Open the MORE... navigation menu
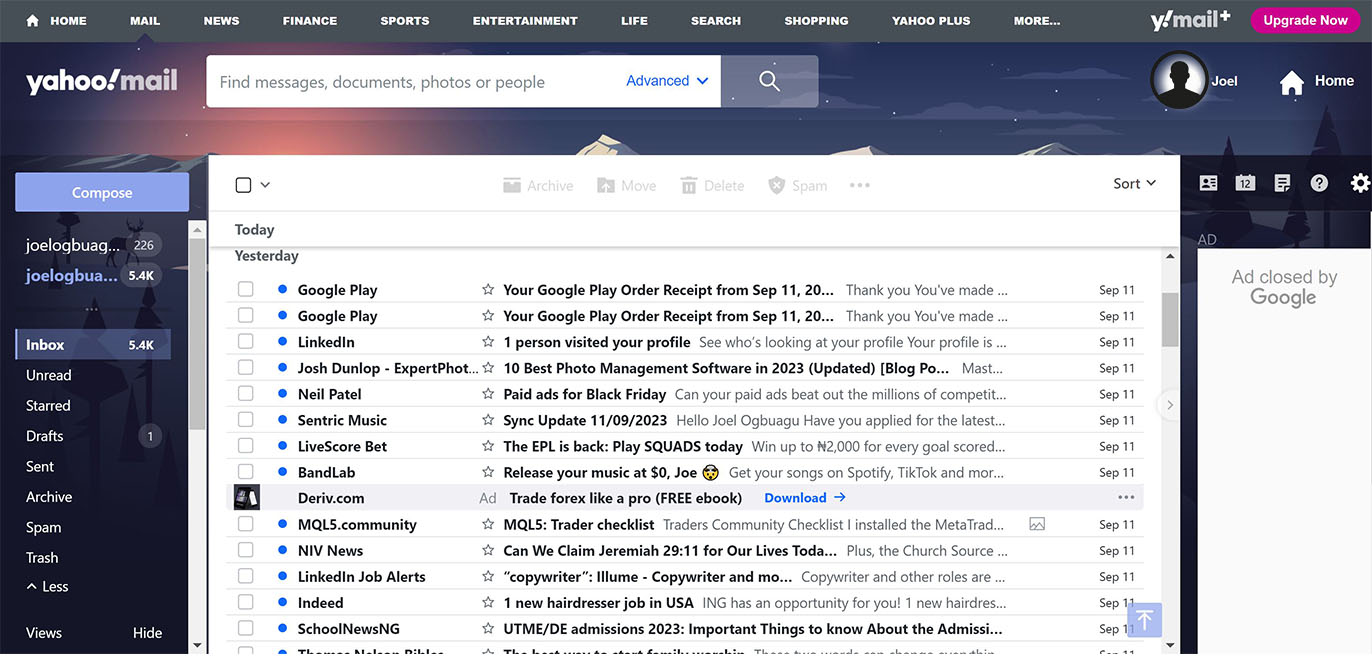The width and height of the screenshot is (1372, 672). 1036,21
